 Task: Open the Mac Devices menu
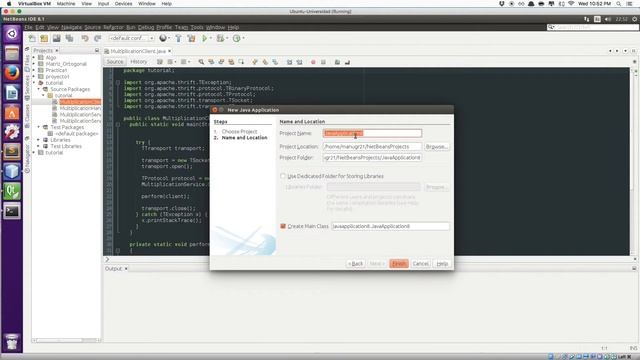pos(123,4)
